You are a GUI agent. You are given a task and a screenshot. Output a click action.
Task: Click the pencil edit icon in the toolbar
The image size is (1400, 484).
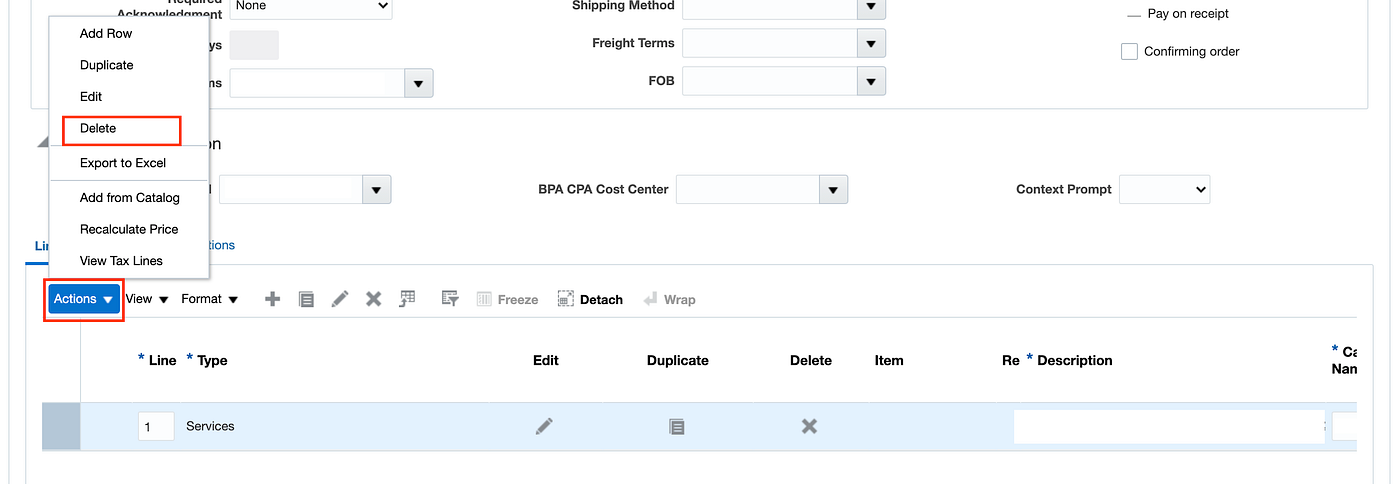[x=340, y=299]
